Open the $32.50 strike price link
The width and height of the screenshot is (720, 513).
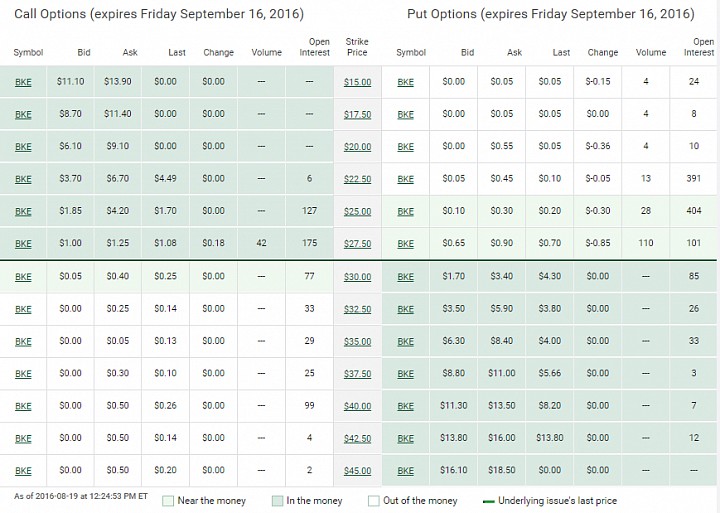coord(357,309)
